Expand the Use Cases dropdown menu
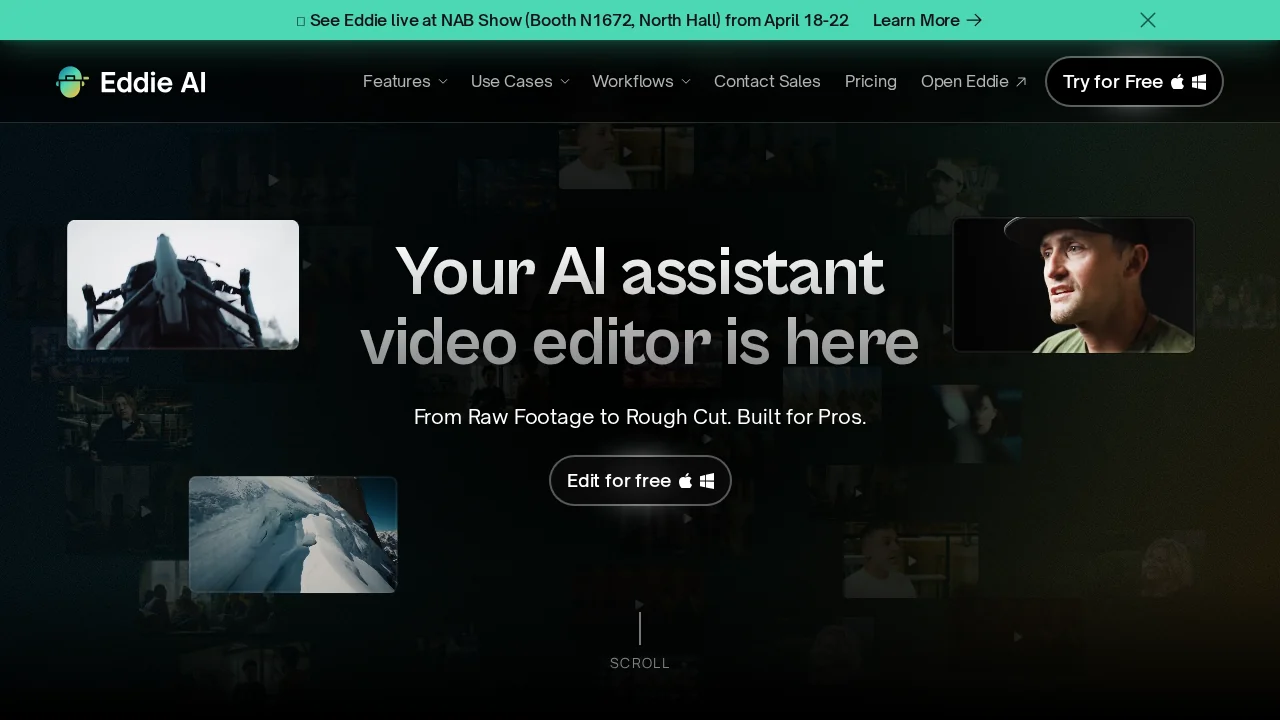Screen dimensions: 1280x720 click(520, 82)
